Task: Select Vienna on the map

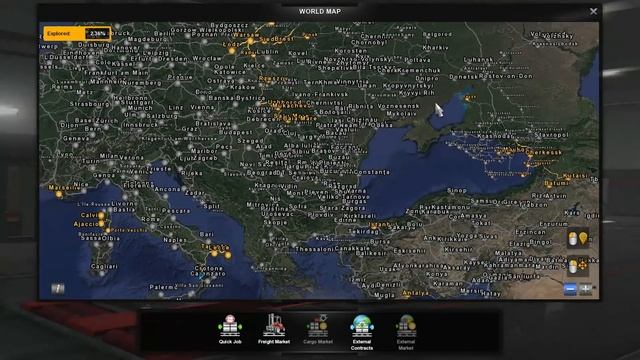Action: tap(202, 107)
